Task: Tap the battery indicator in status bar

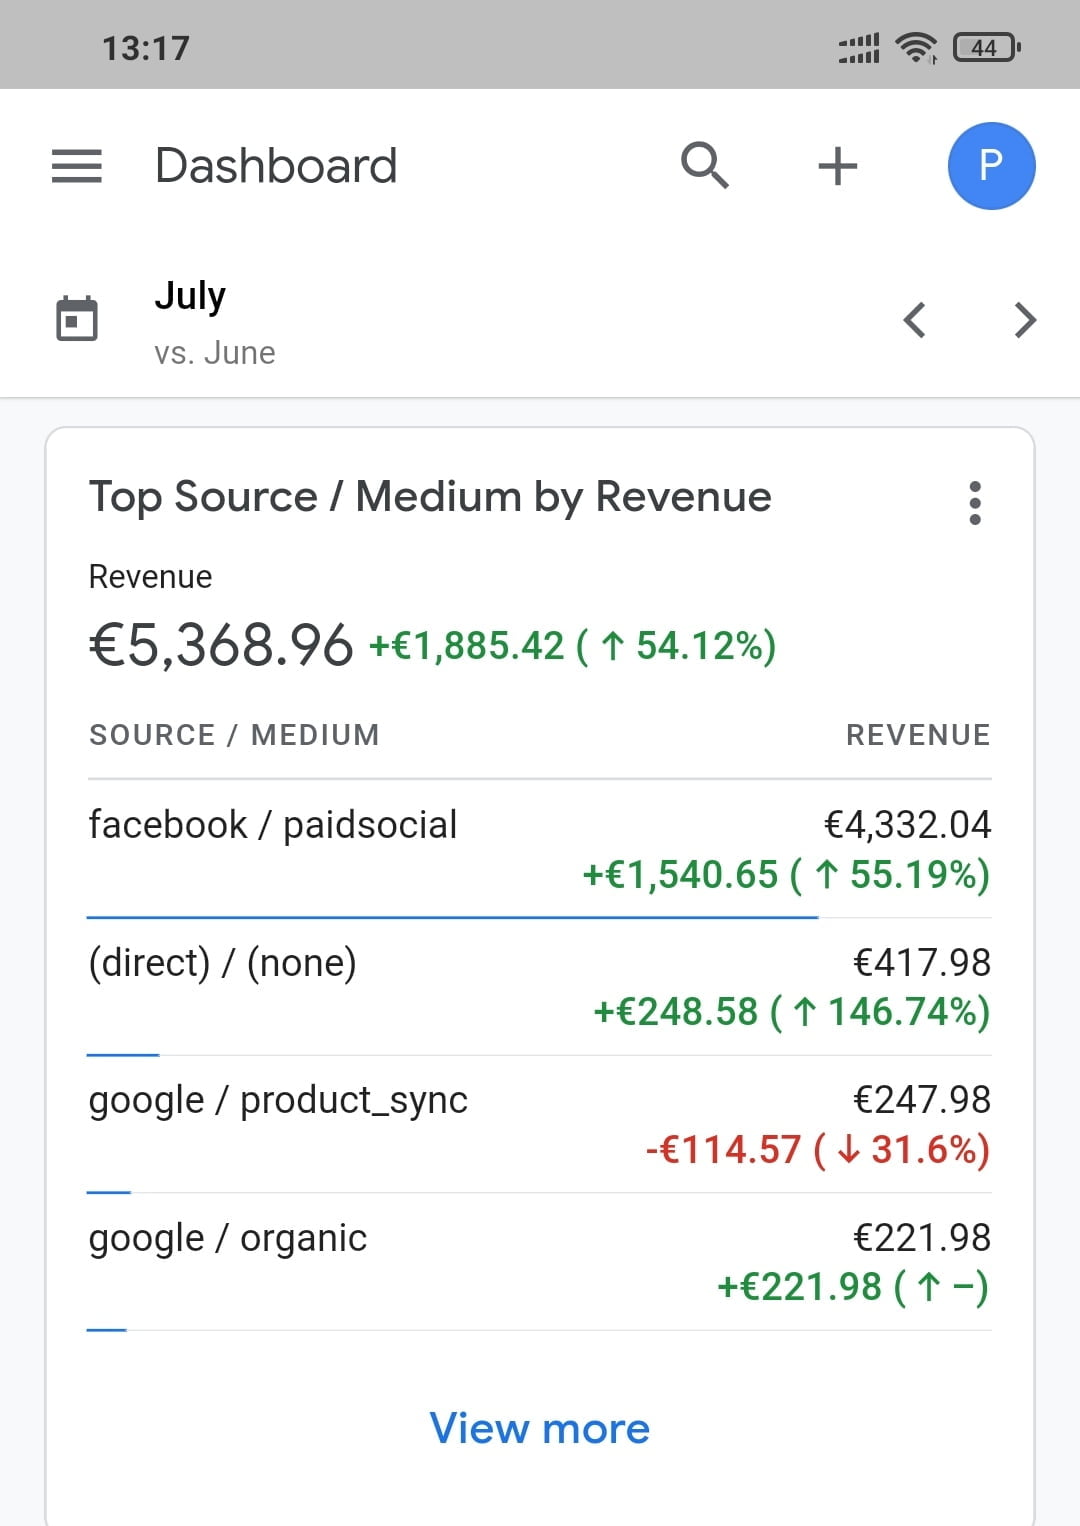Action: point(986,47)
